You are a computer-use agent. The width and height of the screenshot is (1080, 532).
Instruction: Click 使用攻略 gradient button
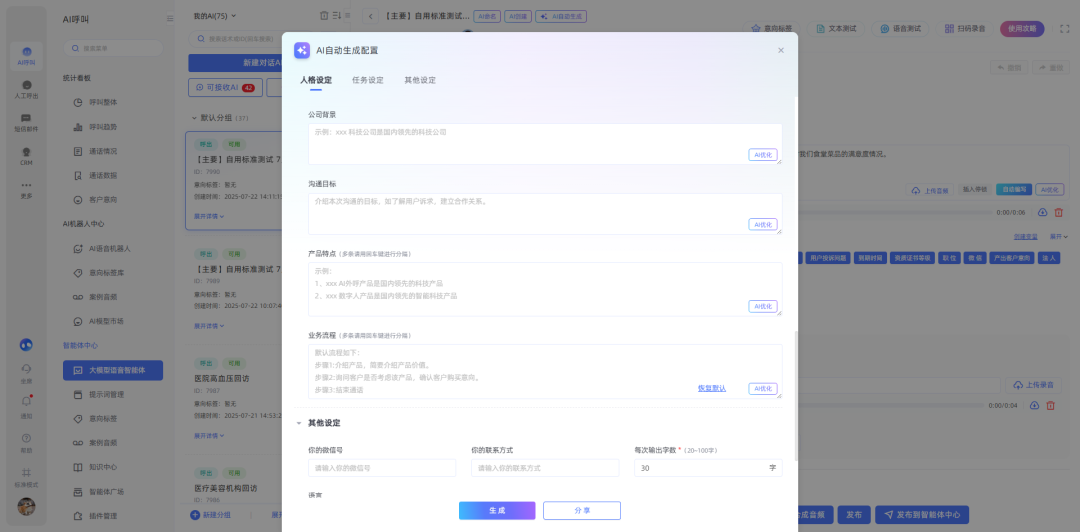click(1022, 29)
